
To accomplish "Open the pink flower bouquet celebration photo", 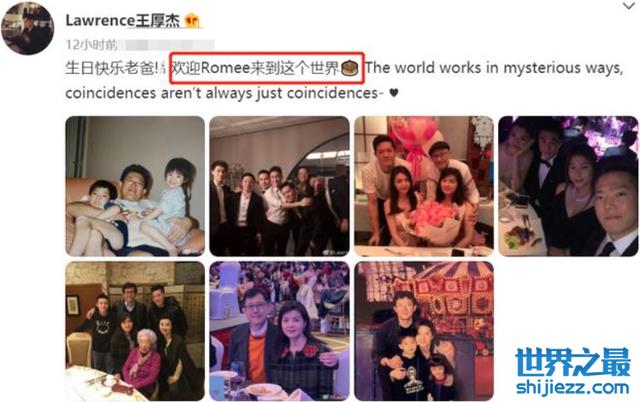I will (x=424, y=186).
